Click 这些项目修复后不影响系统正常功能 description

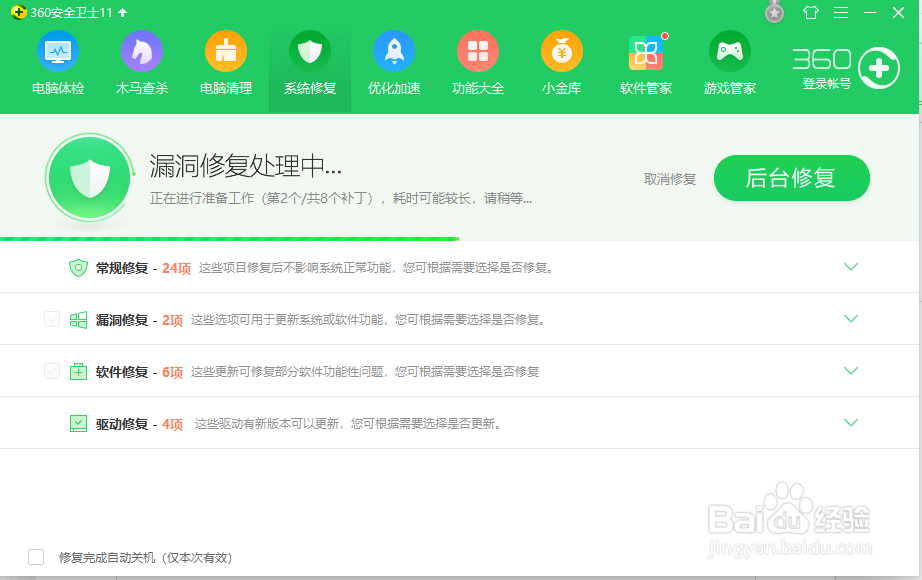[376, 268]
